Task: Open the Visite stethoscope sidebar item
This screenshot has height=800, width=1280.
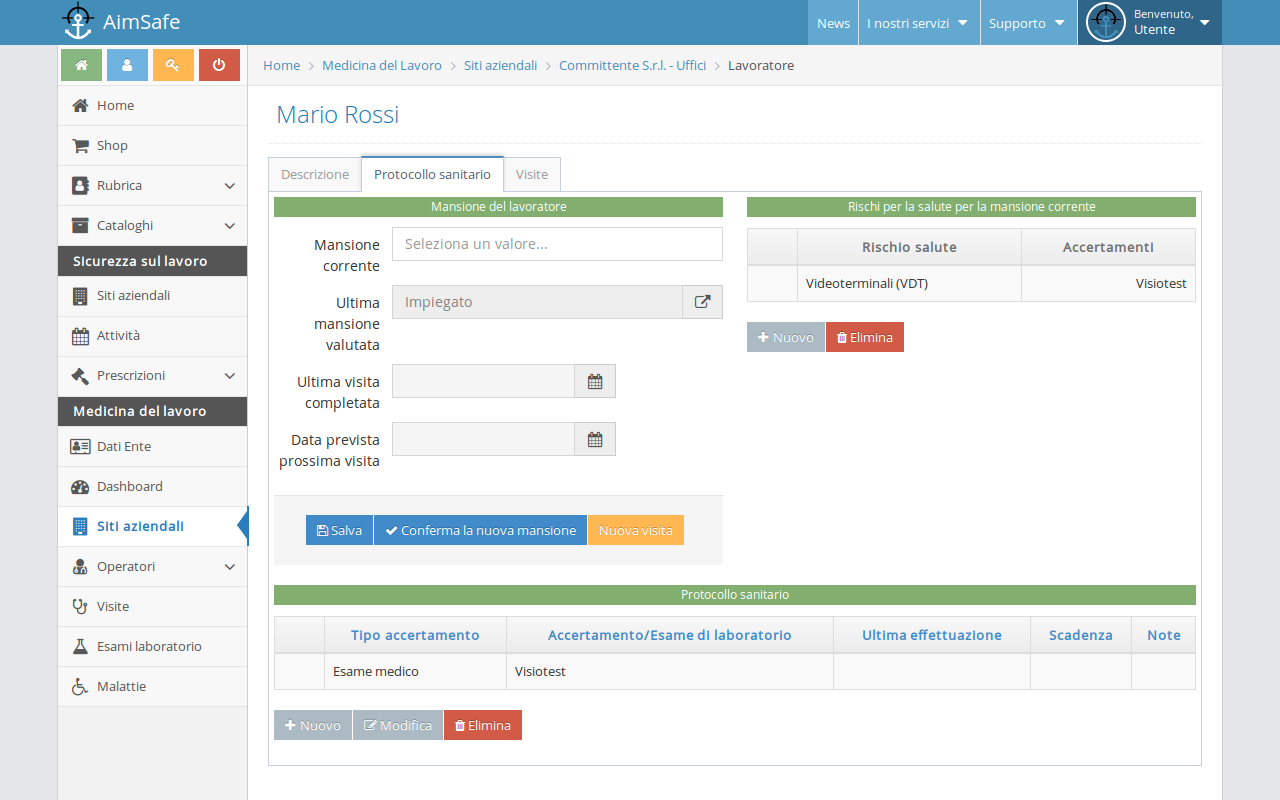Action: [152, 607]
